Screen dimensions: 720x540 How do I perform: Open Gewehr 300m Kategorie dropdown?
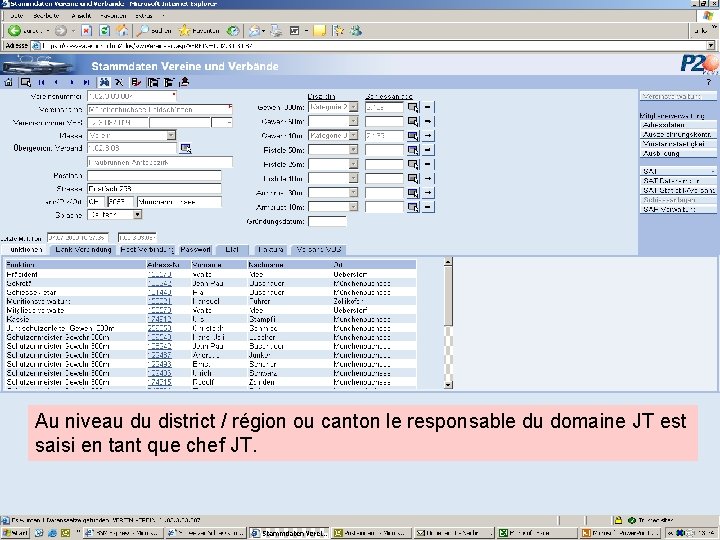tap(353, 107)
